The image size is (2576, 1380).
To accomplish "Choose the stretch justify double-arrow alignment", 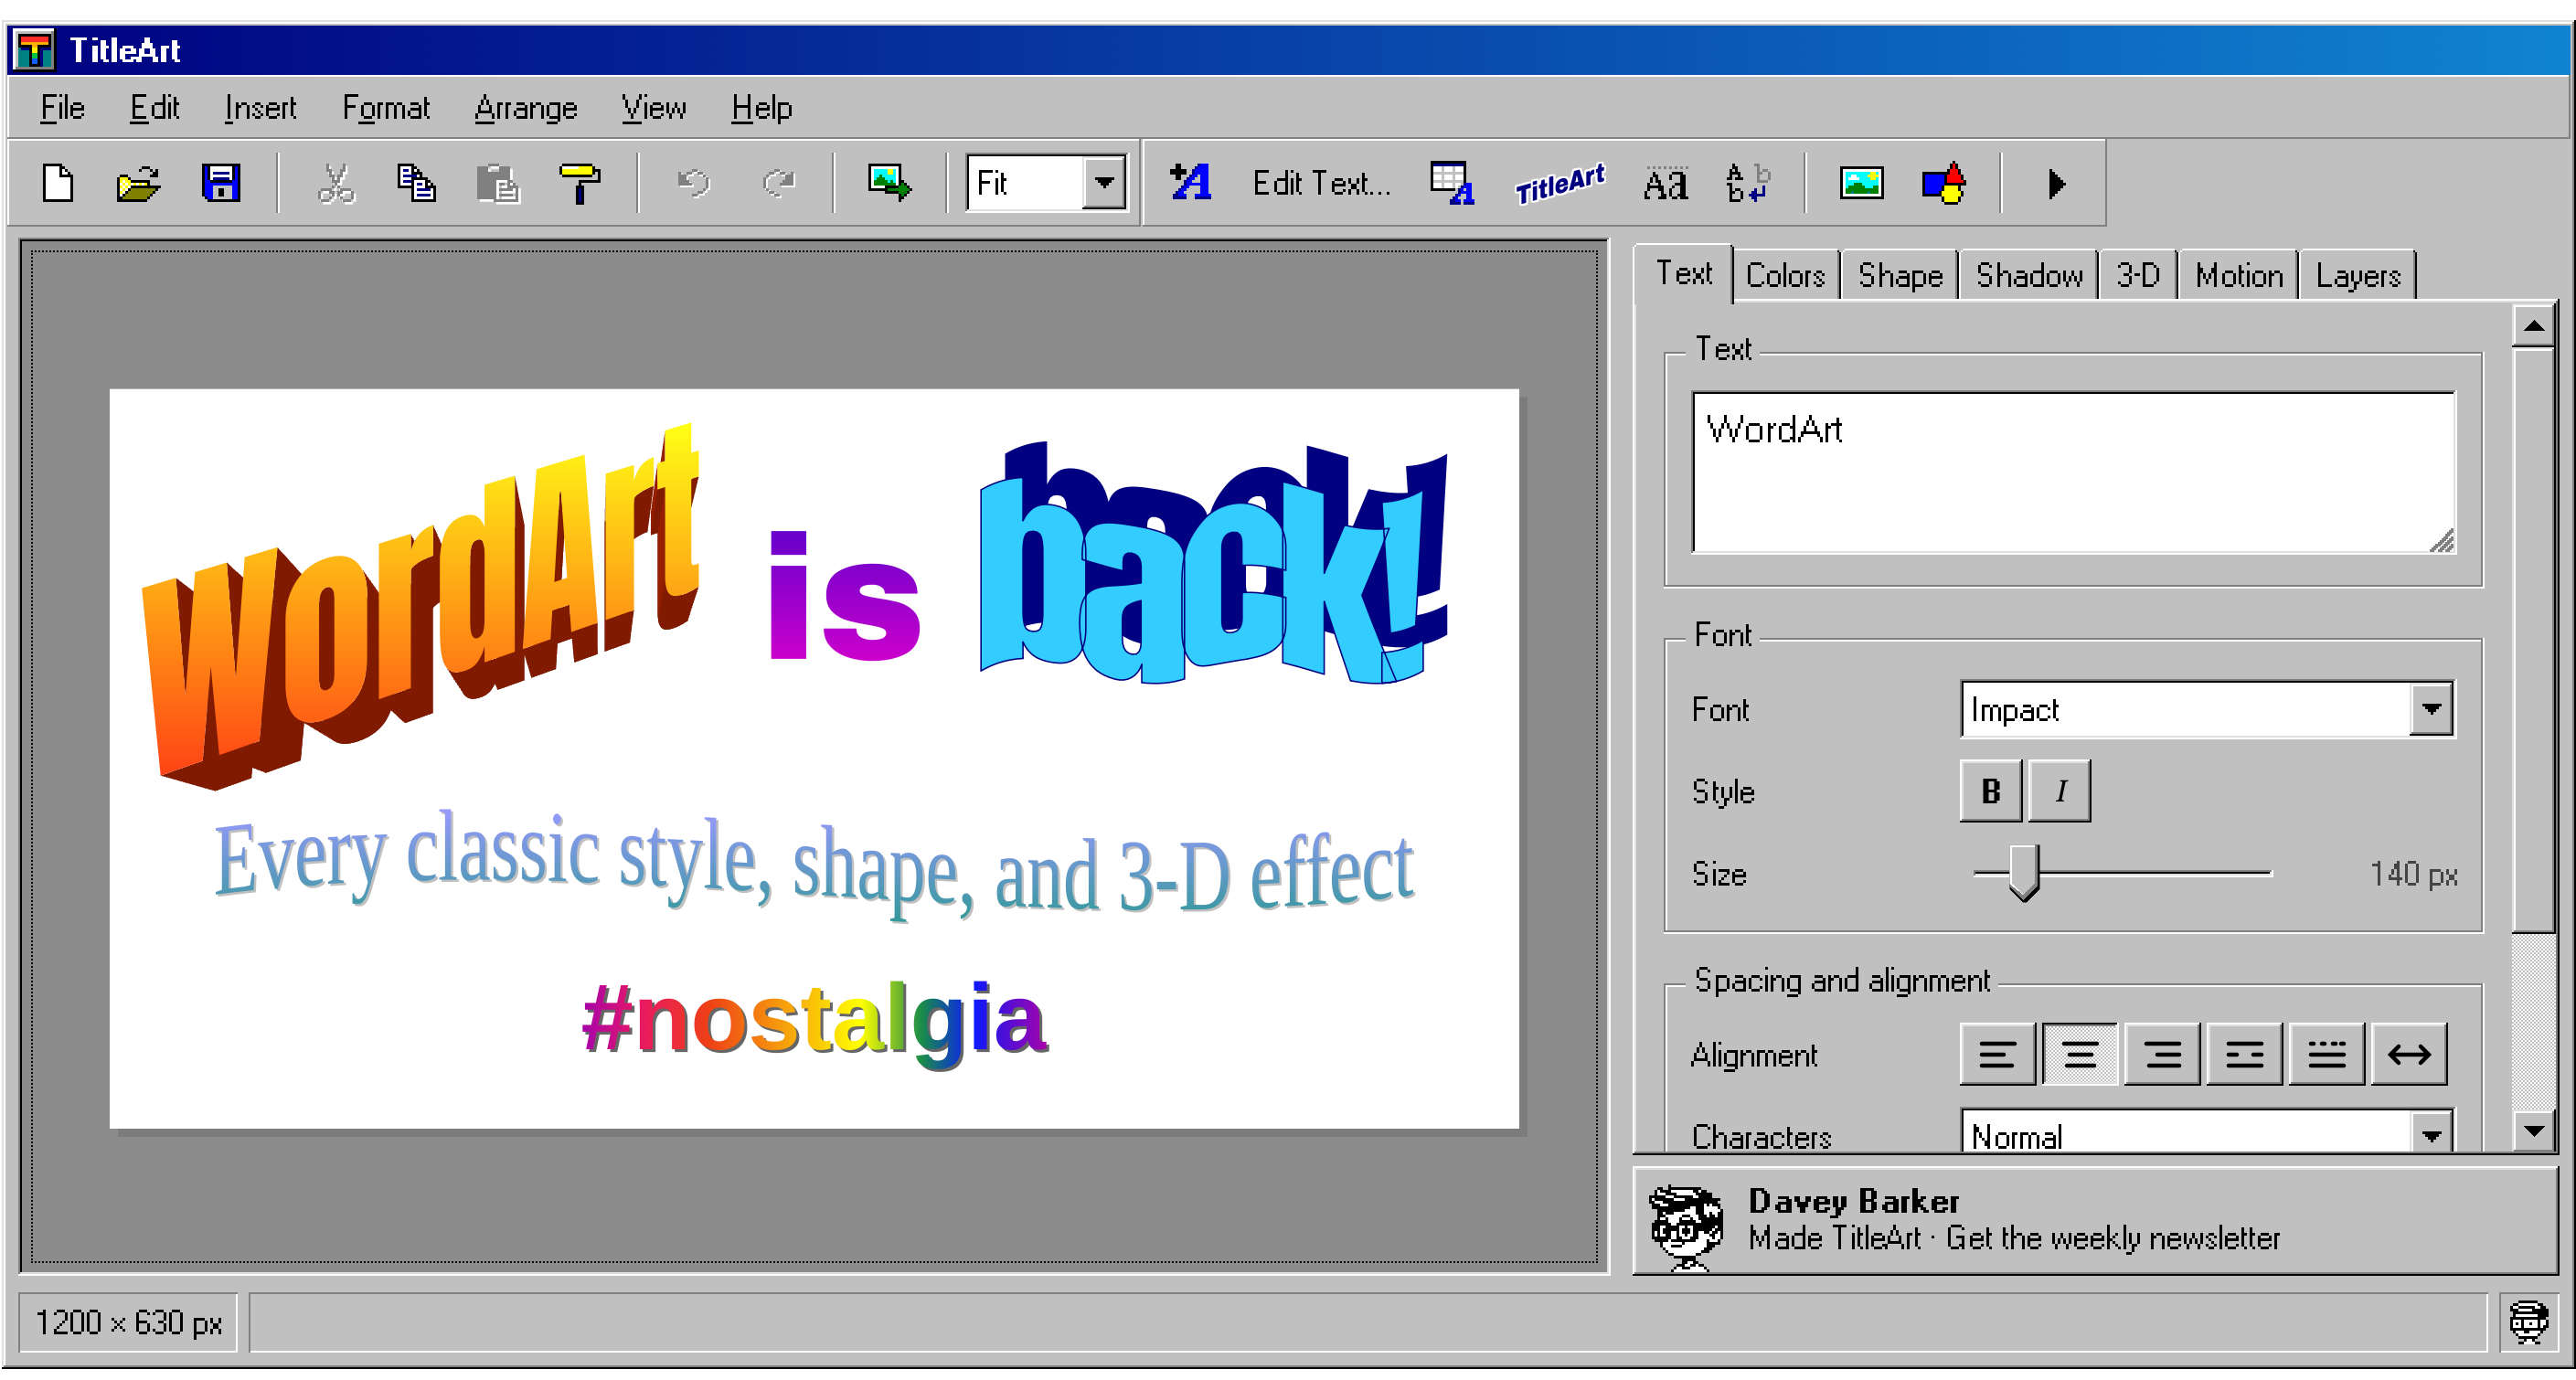I will [x=2409, y=1054].
